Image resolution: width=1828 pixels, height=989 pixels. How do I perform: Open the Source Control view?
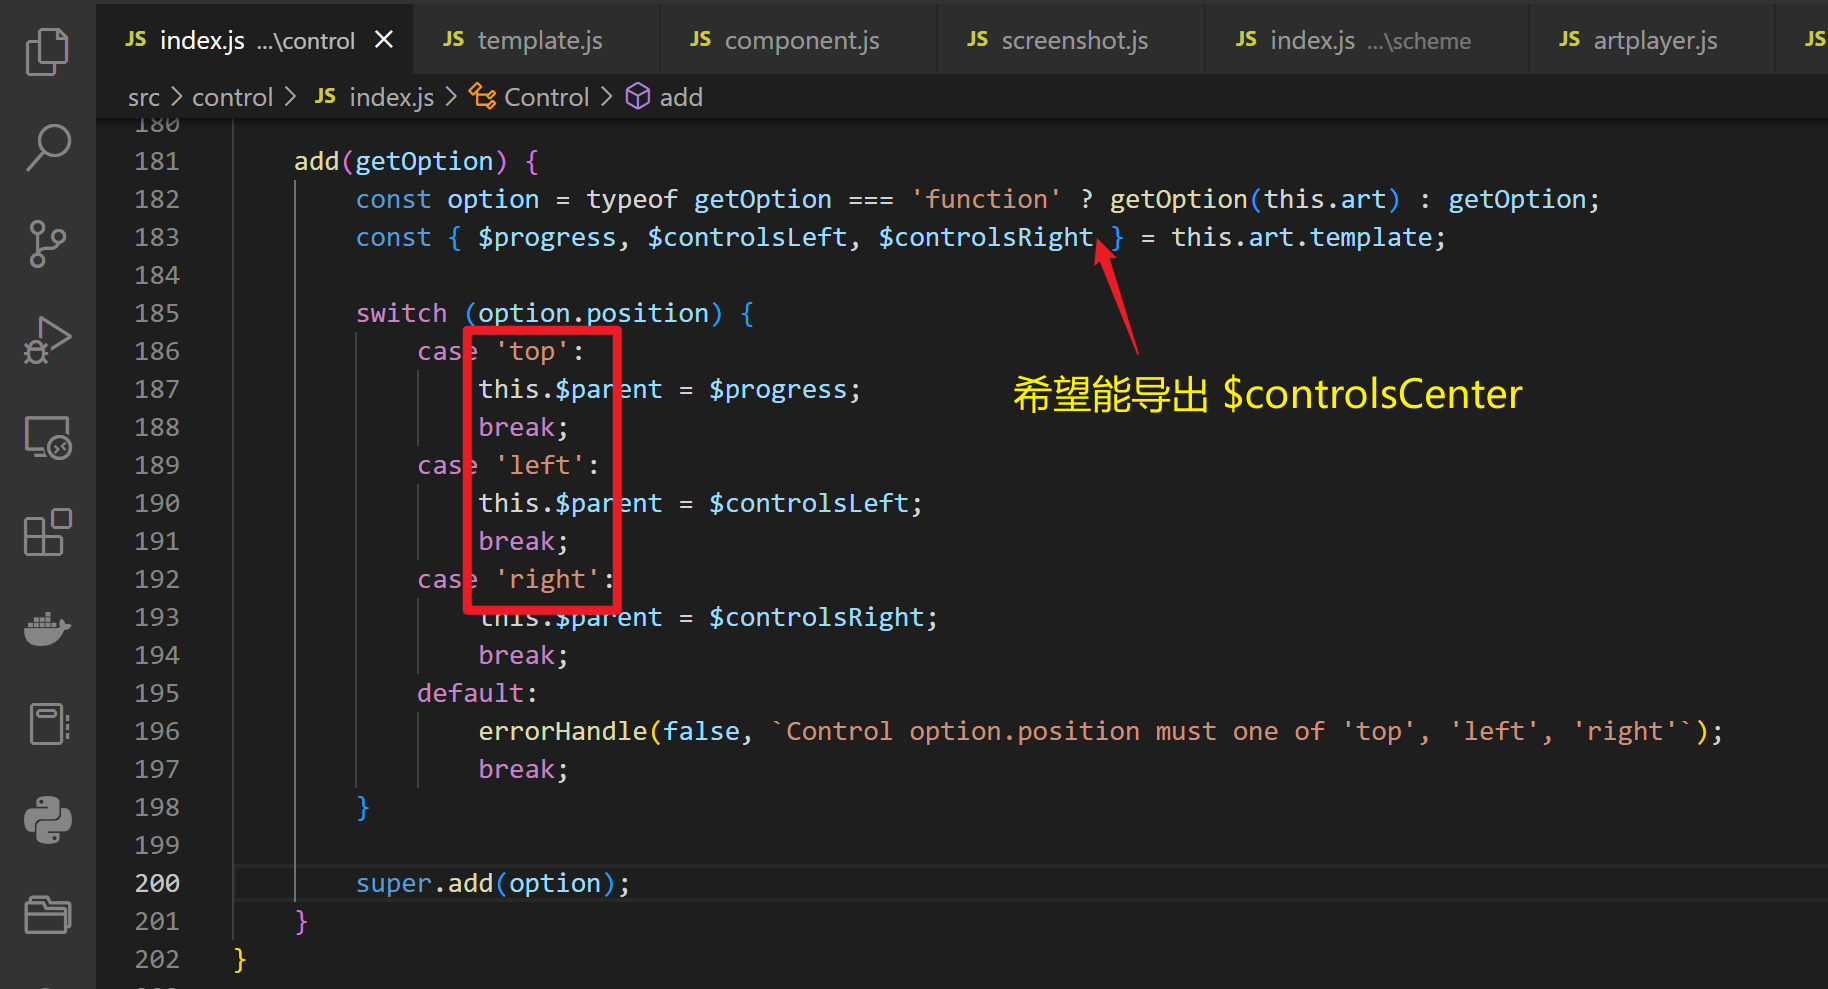click(x=47, y=244)
